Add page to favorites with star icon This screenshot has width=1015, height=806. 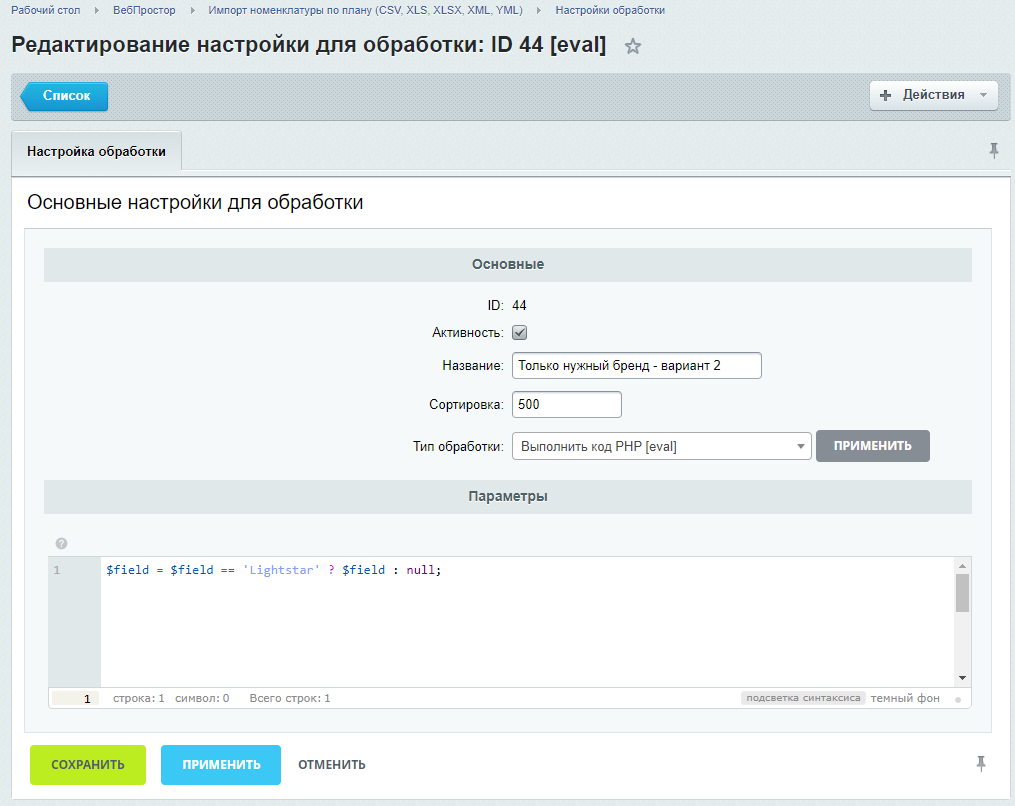click(632, 46)
